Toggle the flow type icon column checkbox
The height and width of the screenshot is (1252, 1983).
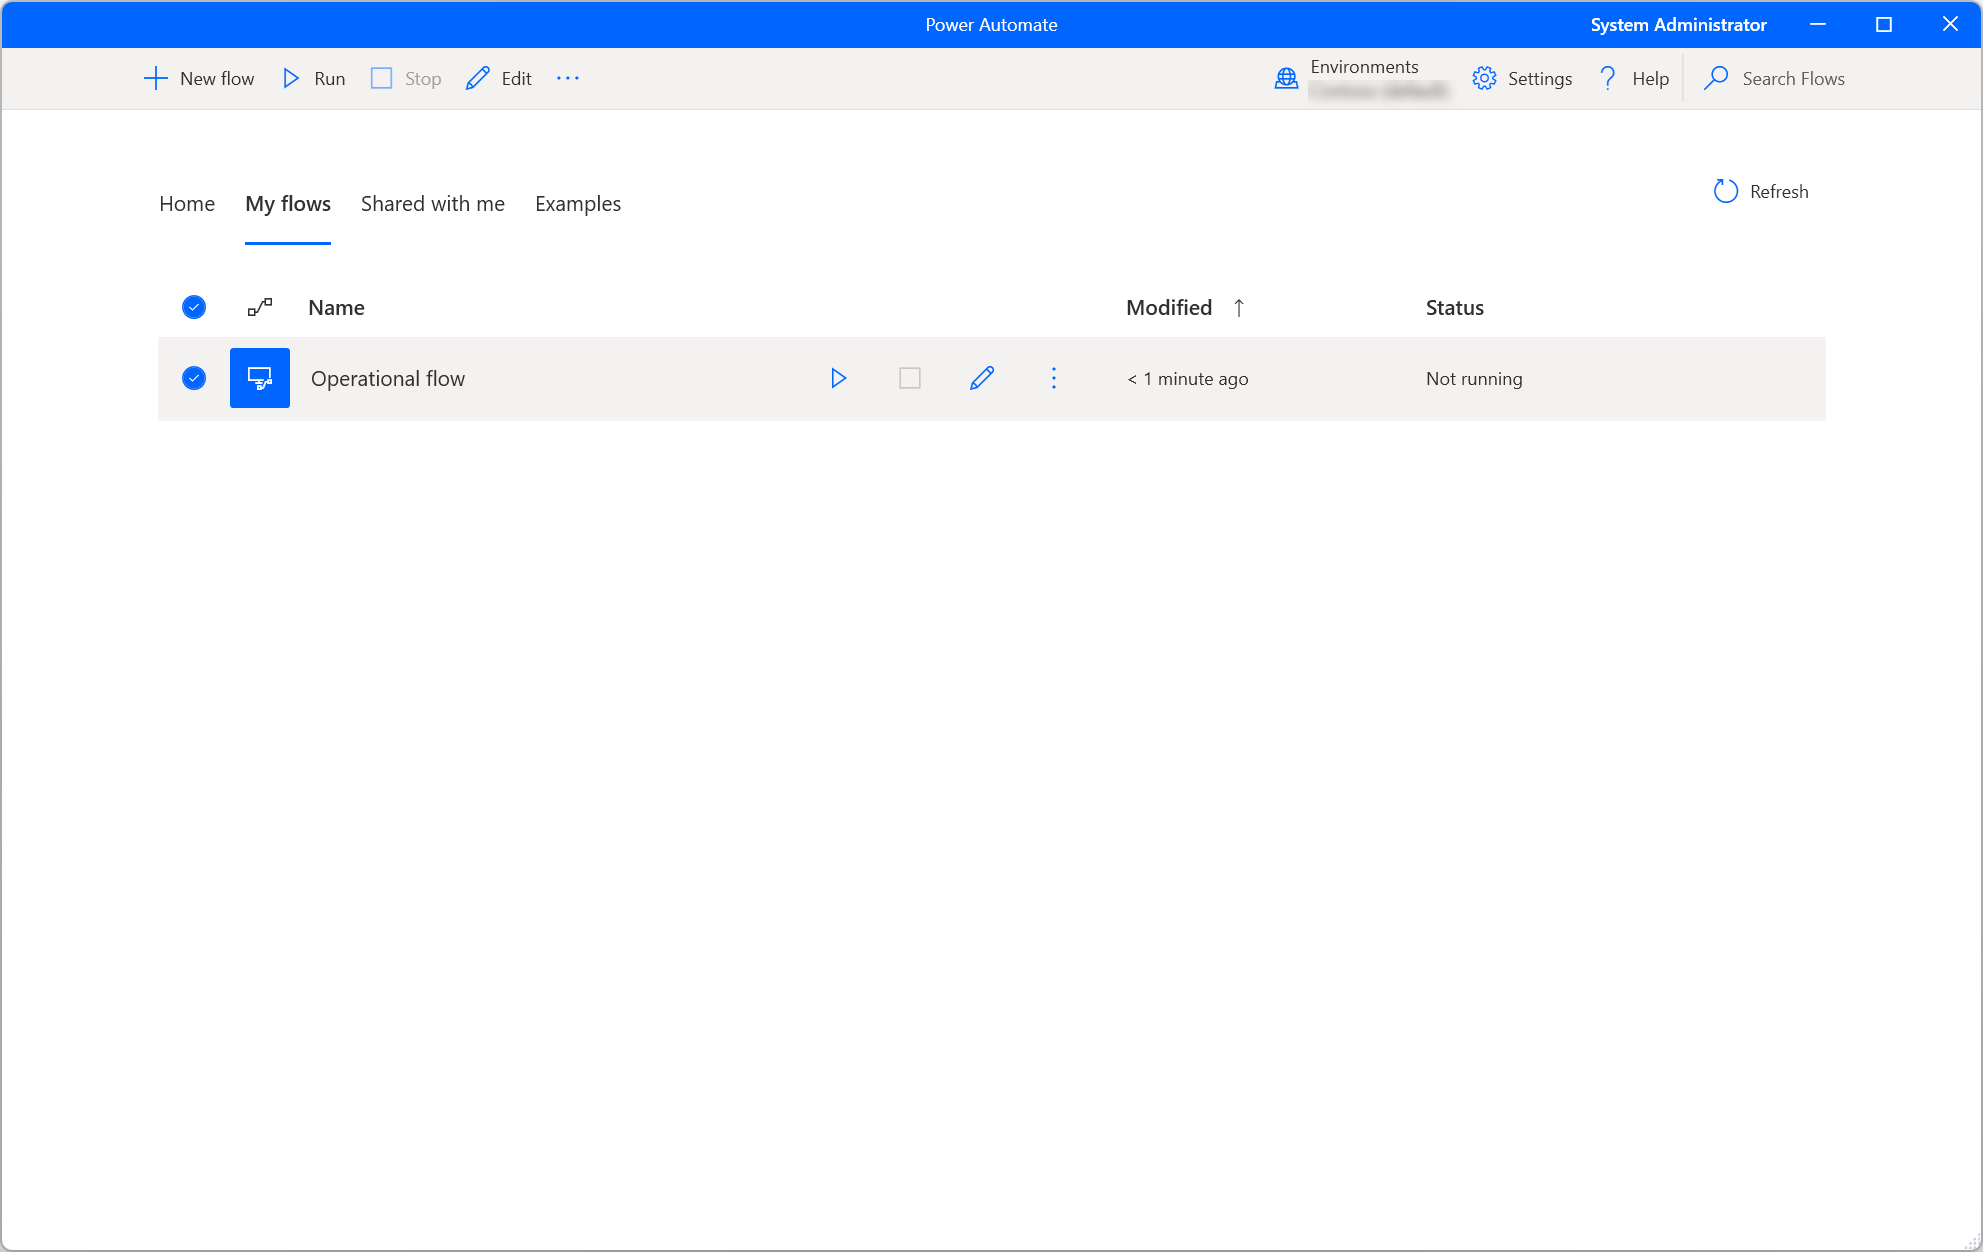coord(261,307)
